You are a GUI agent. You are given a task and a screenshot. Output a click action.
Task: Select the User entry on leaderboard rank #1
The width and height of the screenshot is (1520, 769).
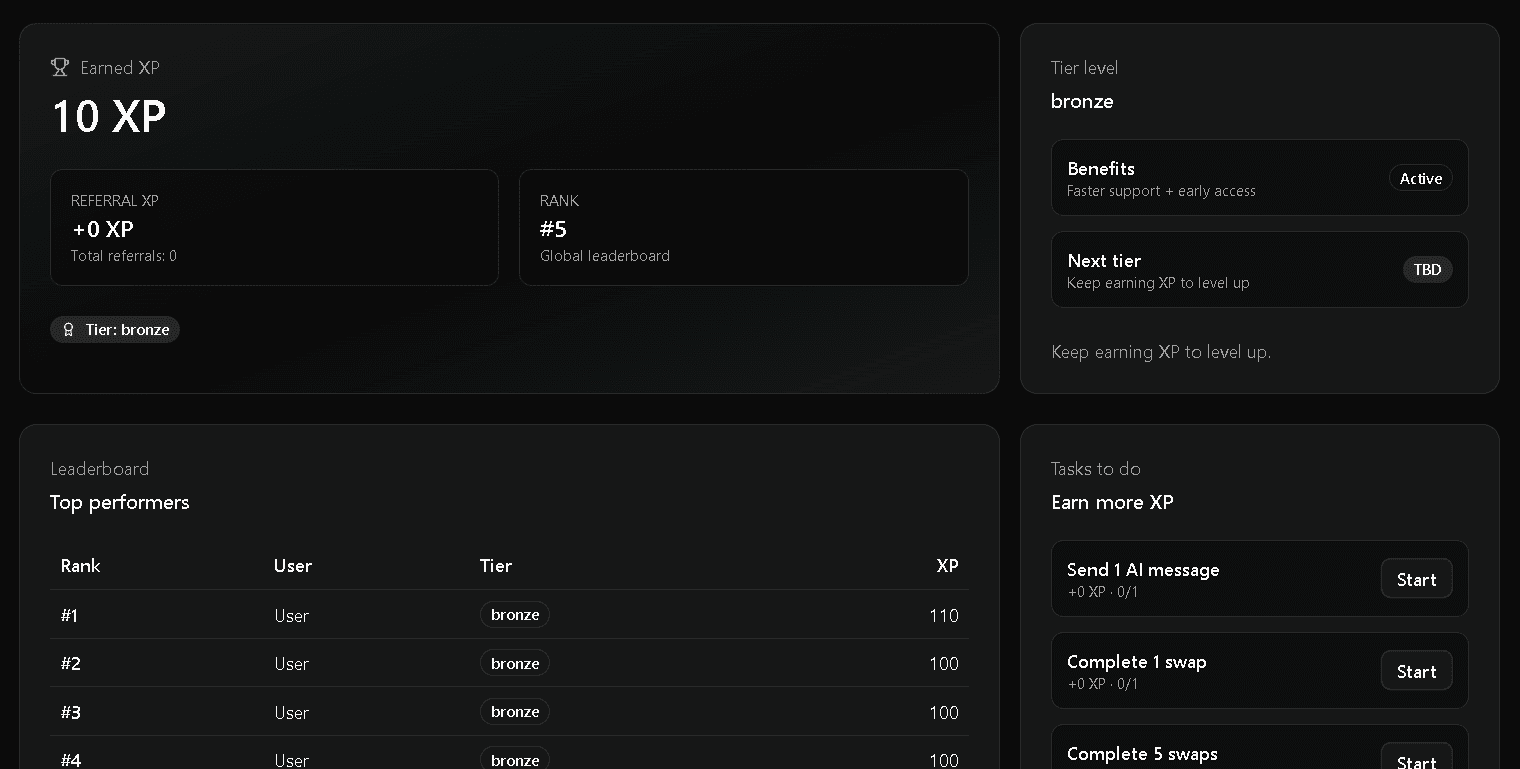coord(291,615)
